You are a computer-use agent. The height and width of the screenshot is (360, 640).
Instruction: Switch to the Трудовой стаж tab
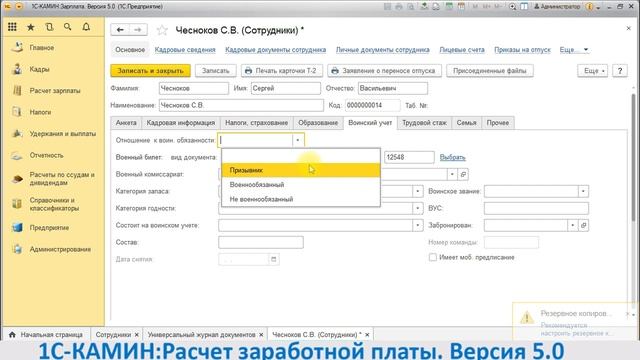click(x=424, y=123)
